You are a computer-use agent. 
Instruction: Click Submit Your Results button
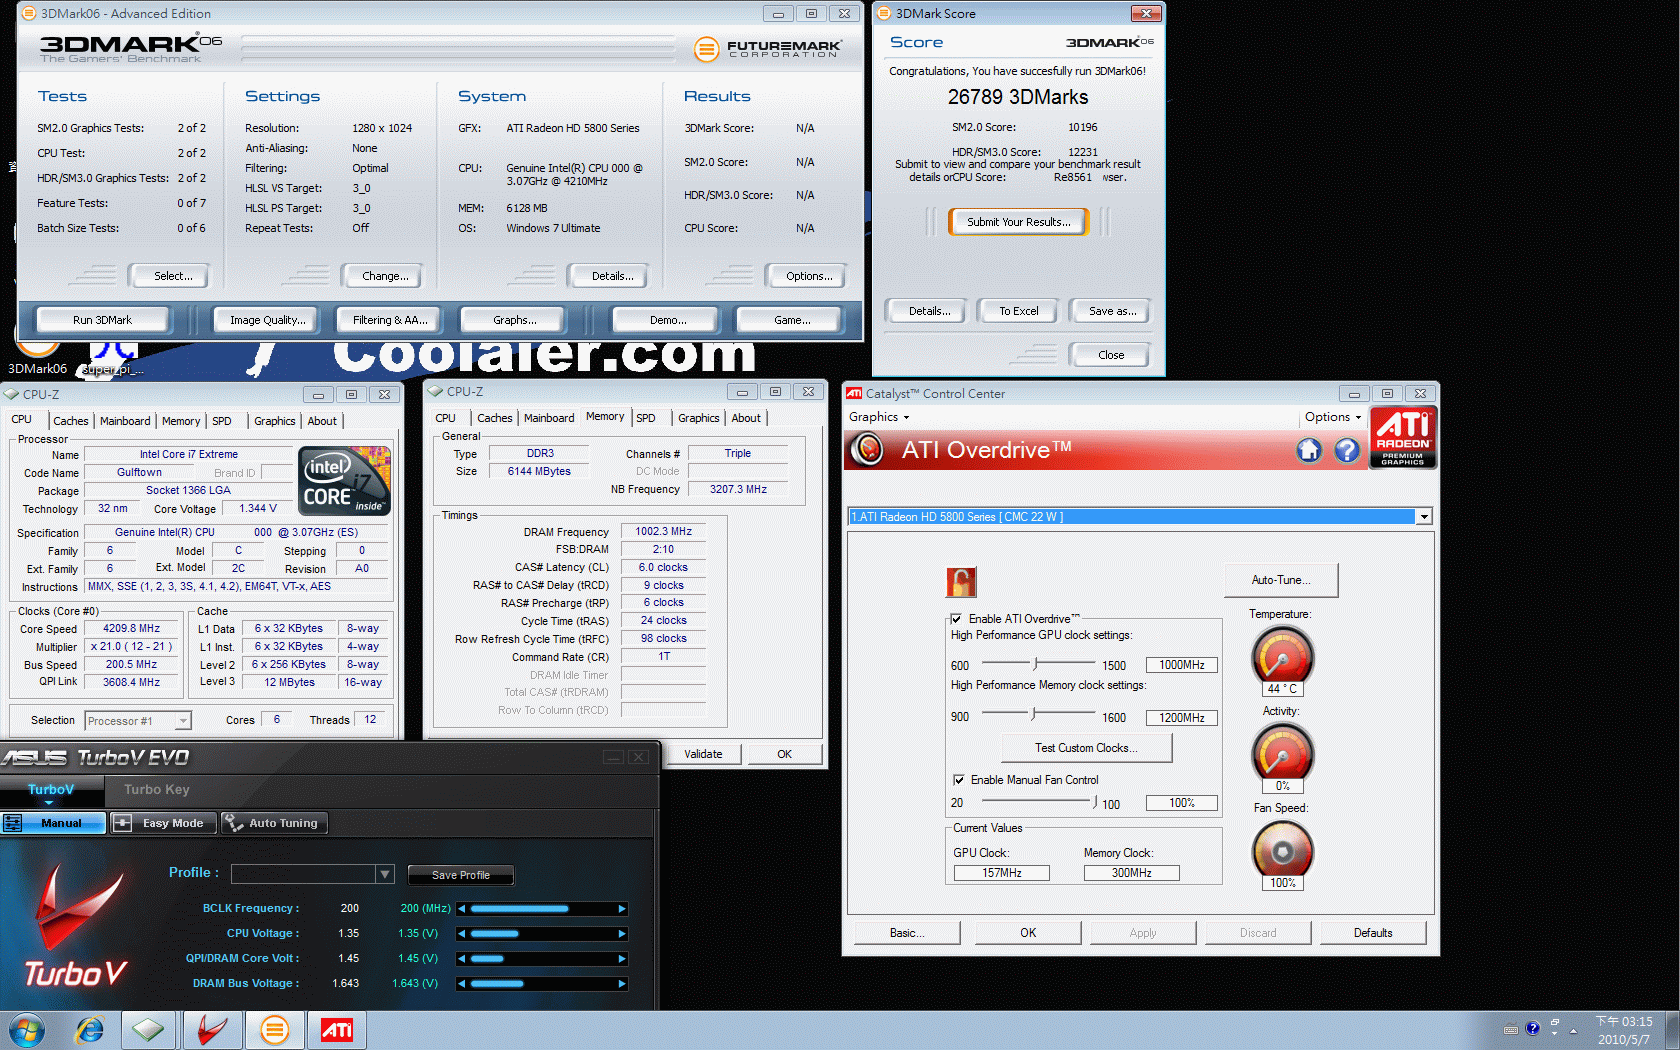(1018, 222)
